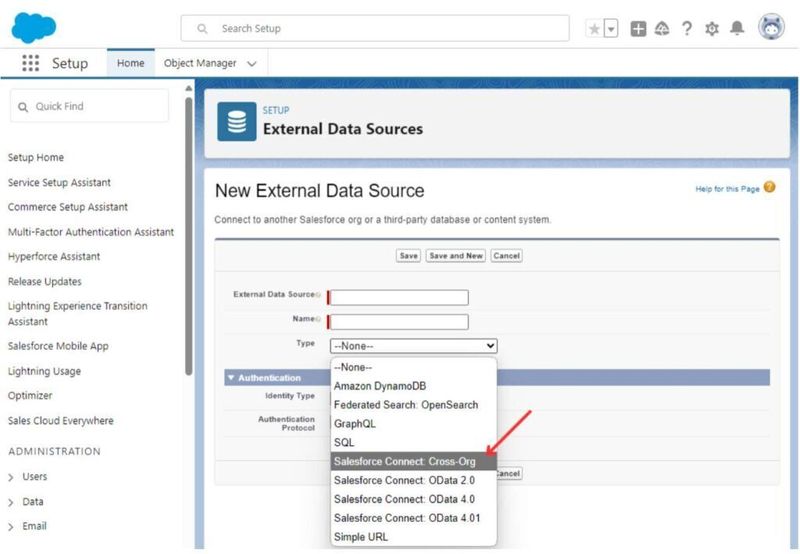The width and height of the screenshot is (800, 554).
Task: Click the top Save button
Action: coord(408,256)
